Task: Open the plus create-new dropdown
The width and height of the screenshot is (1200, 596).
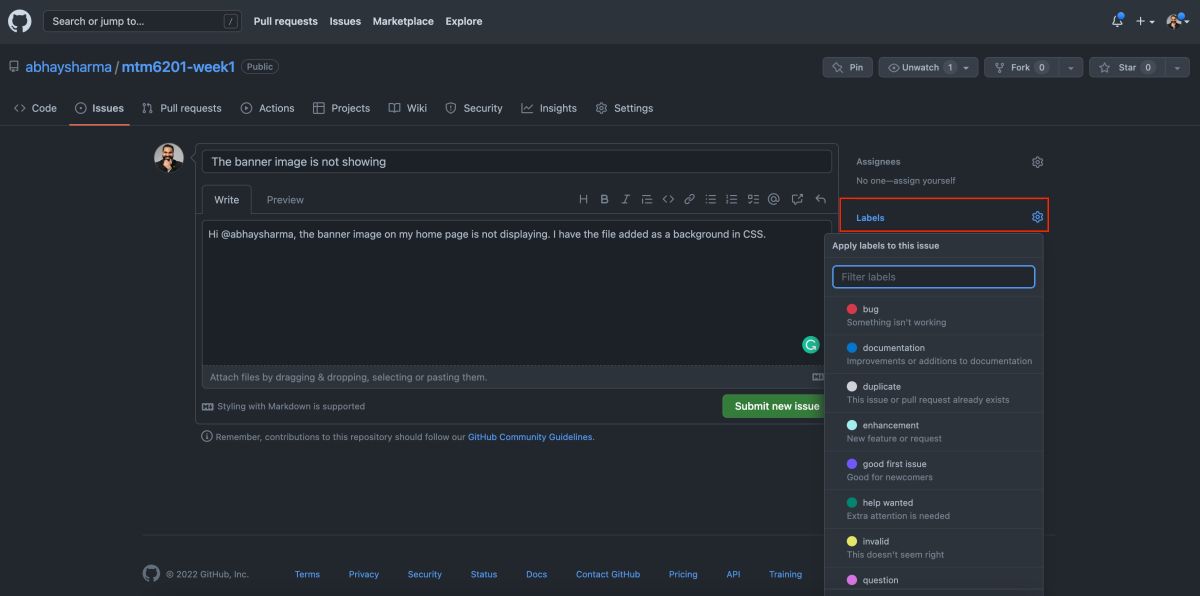Action: pos(1145,21)
